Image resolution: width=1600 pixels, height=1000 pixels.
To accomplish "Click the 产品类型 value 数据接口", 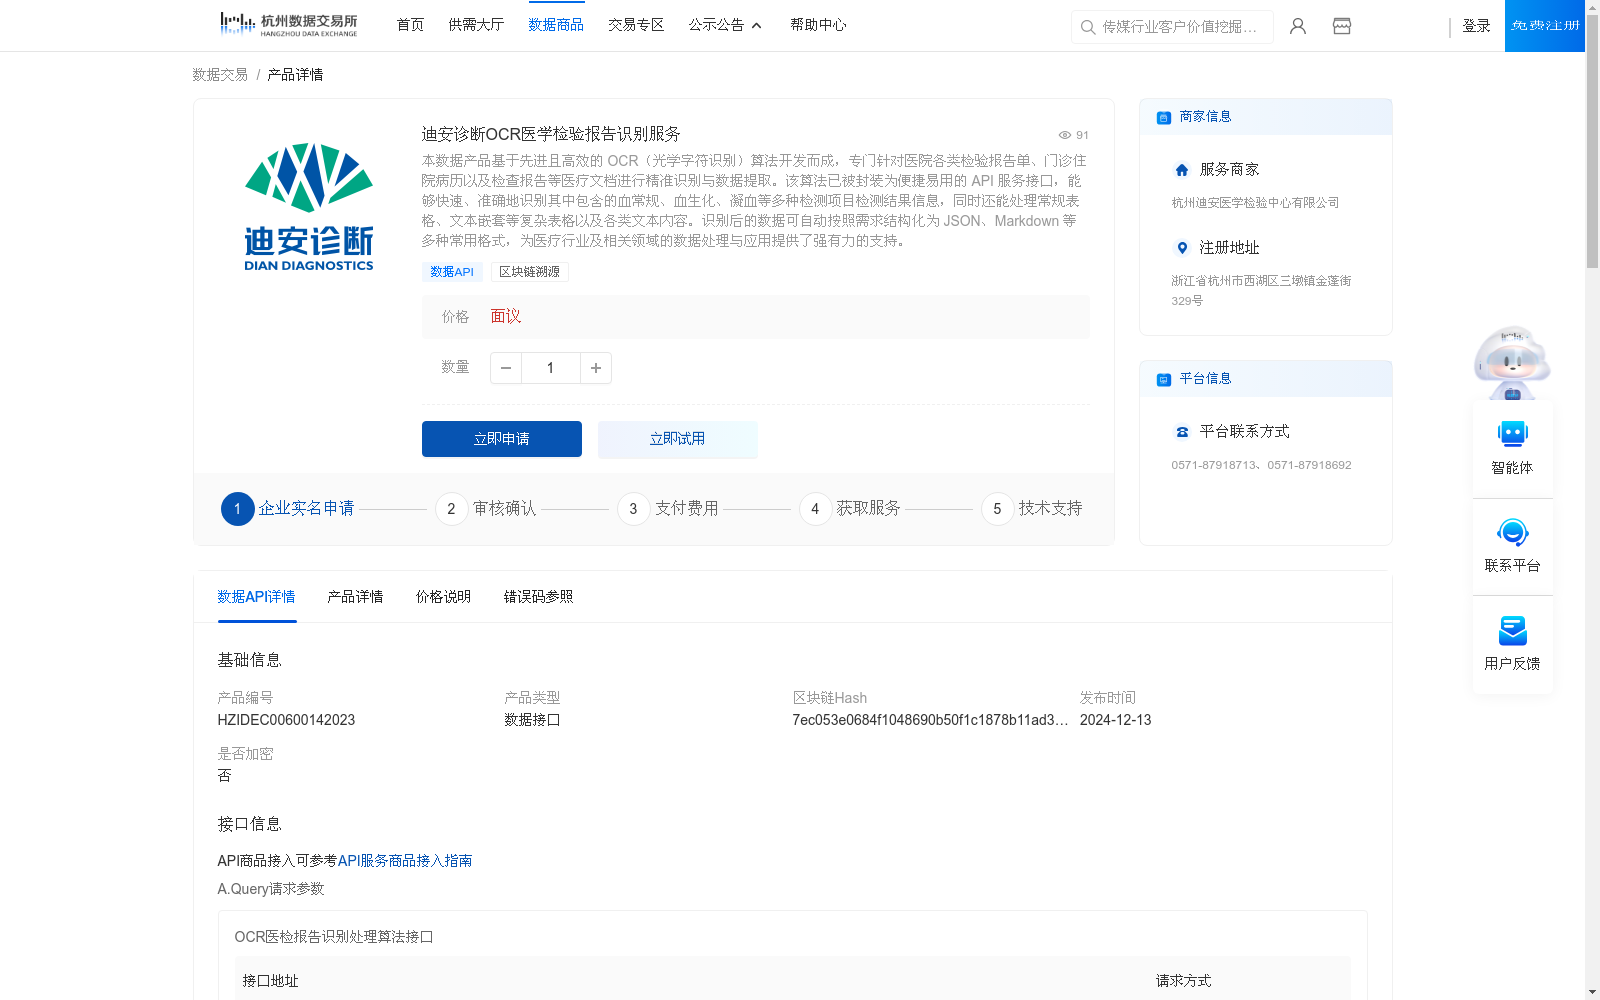I will pyautogui.click(x=532, y=720).
